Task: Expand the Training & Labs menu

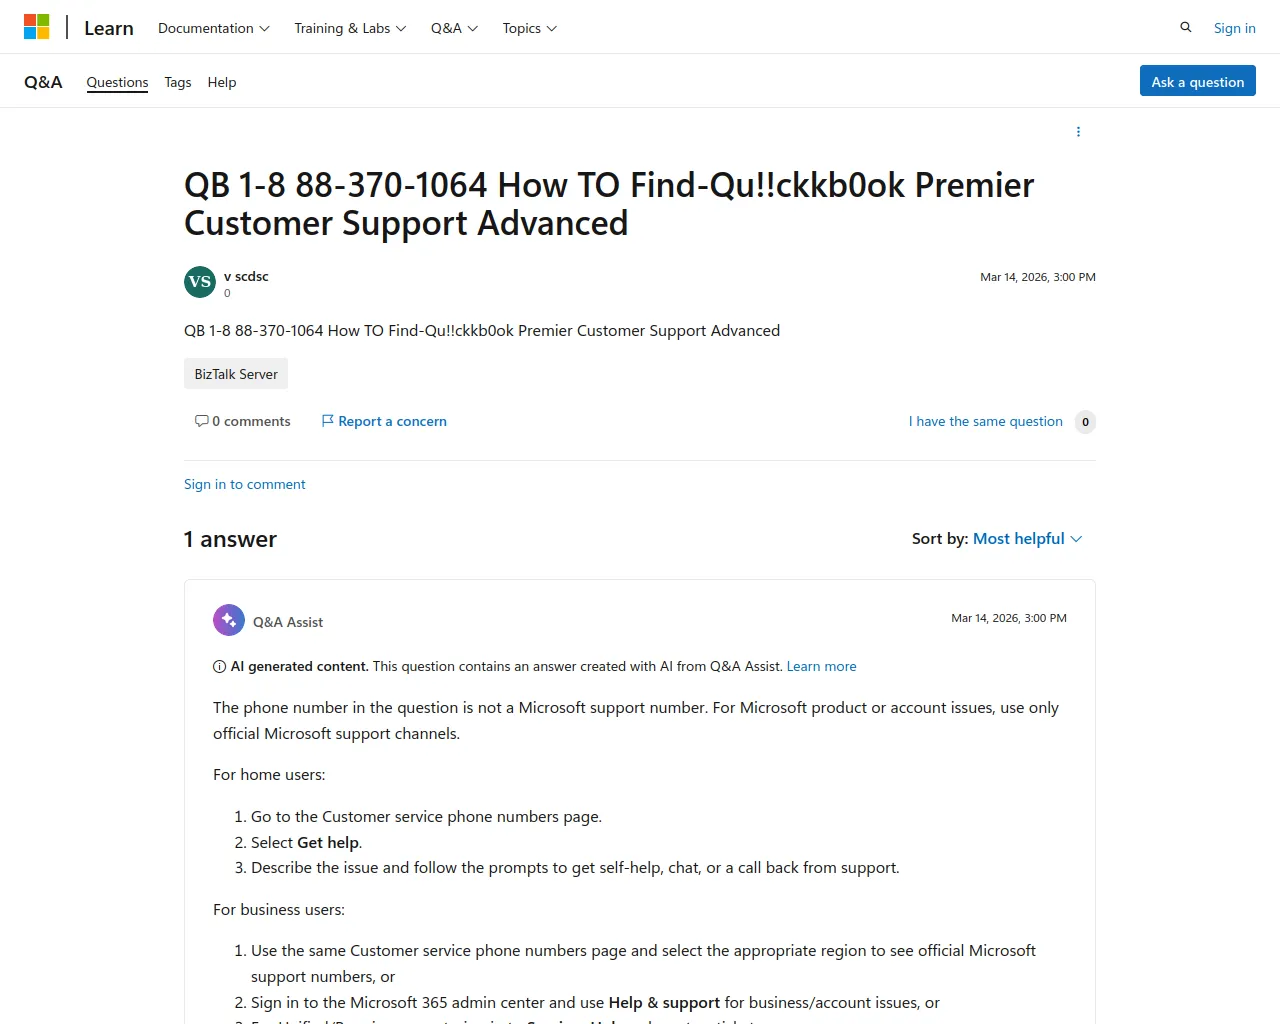Action: (x=349, y=28)
